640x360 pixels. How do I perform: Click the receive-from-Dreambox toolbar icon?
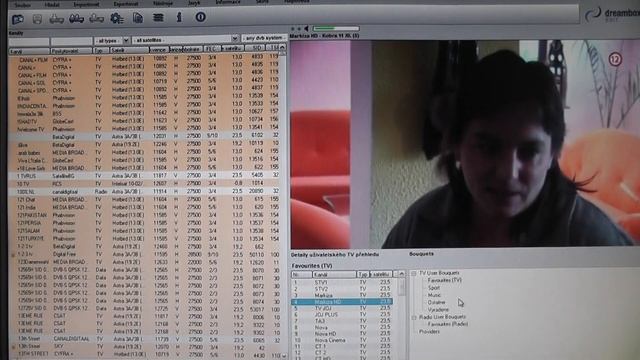57,19
